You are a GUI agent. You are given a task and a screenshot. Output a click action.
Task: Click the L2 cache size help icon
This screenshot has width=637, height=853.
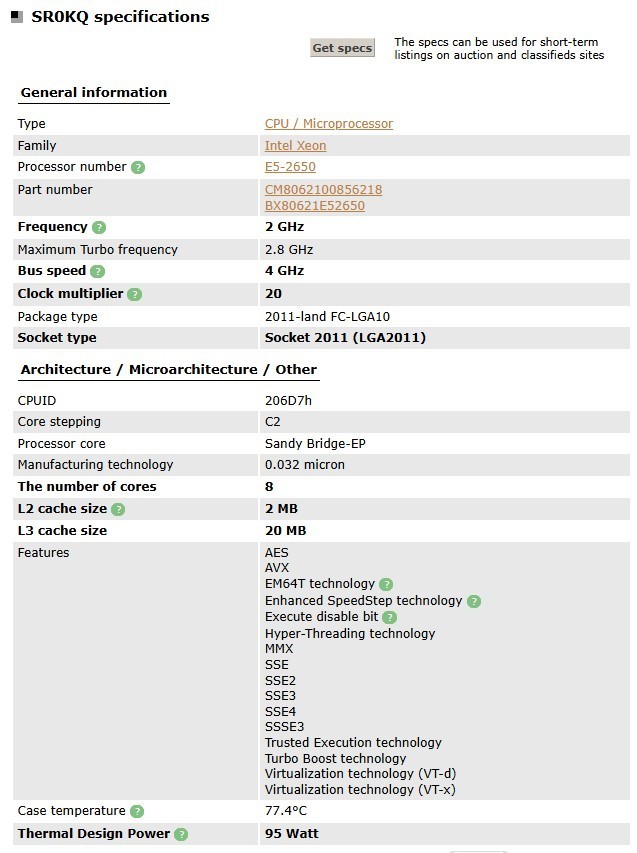click(x=118, y=509)
